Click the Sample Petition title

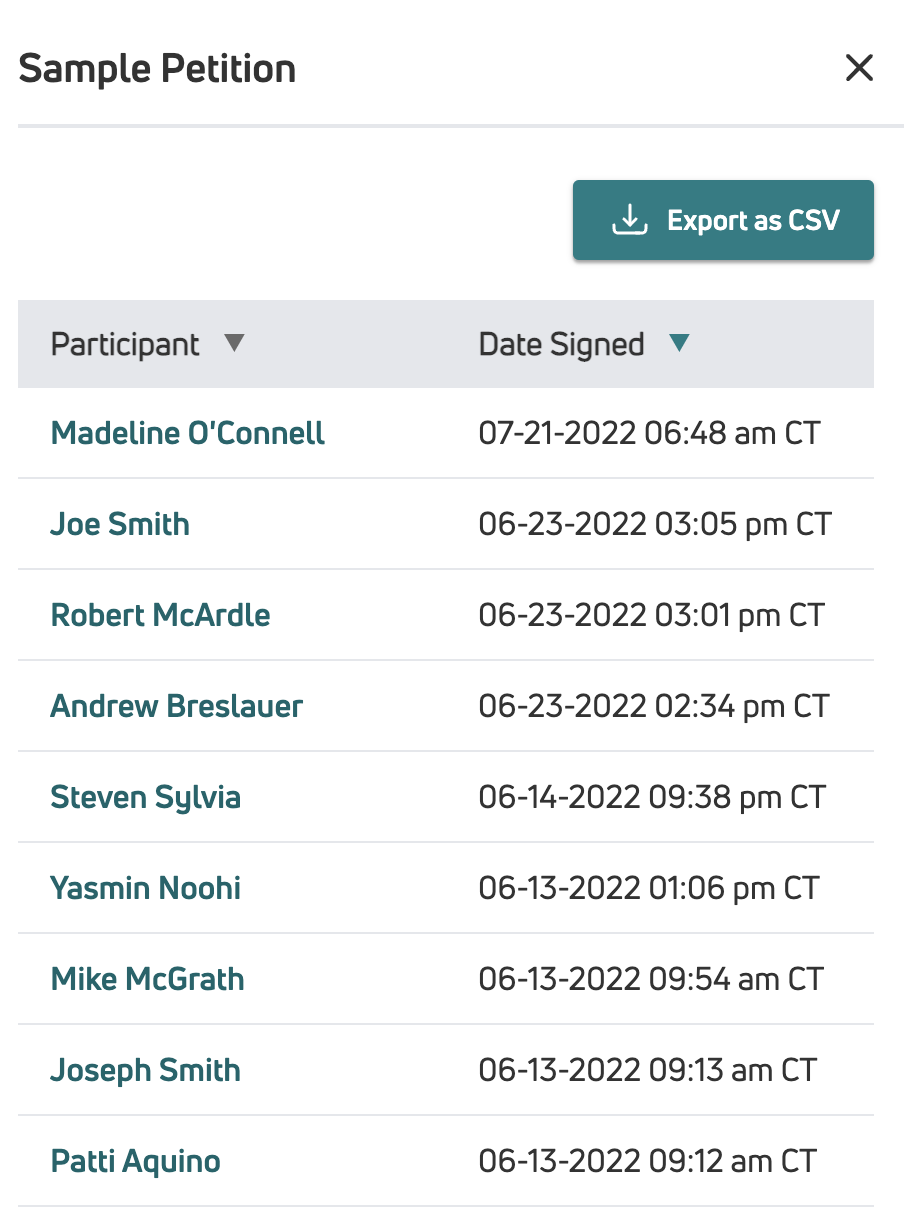tap(157, 69)
